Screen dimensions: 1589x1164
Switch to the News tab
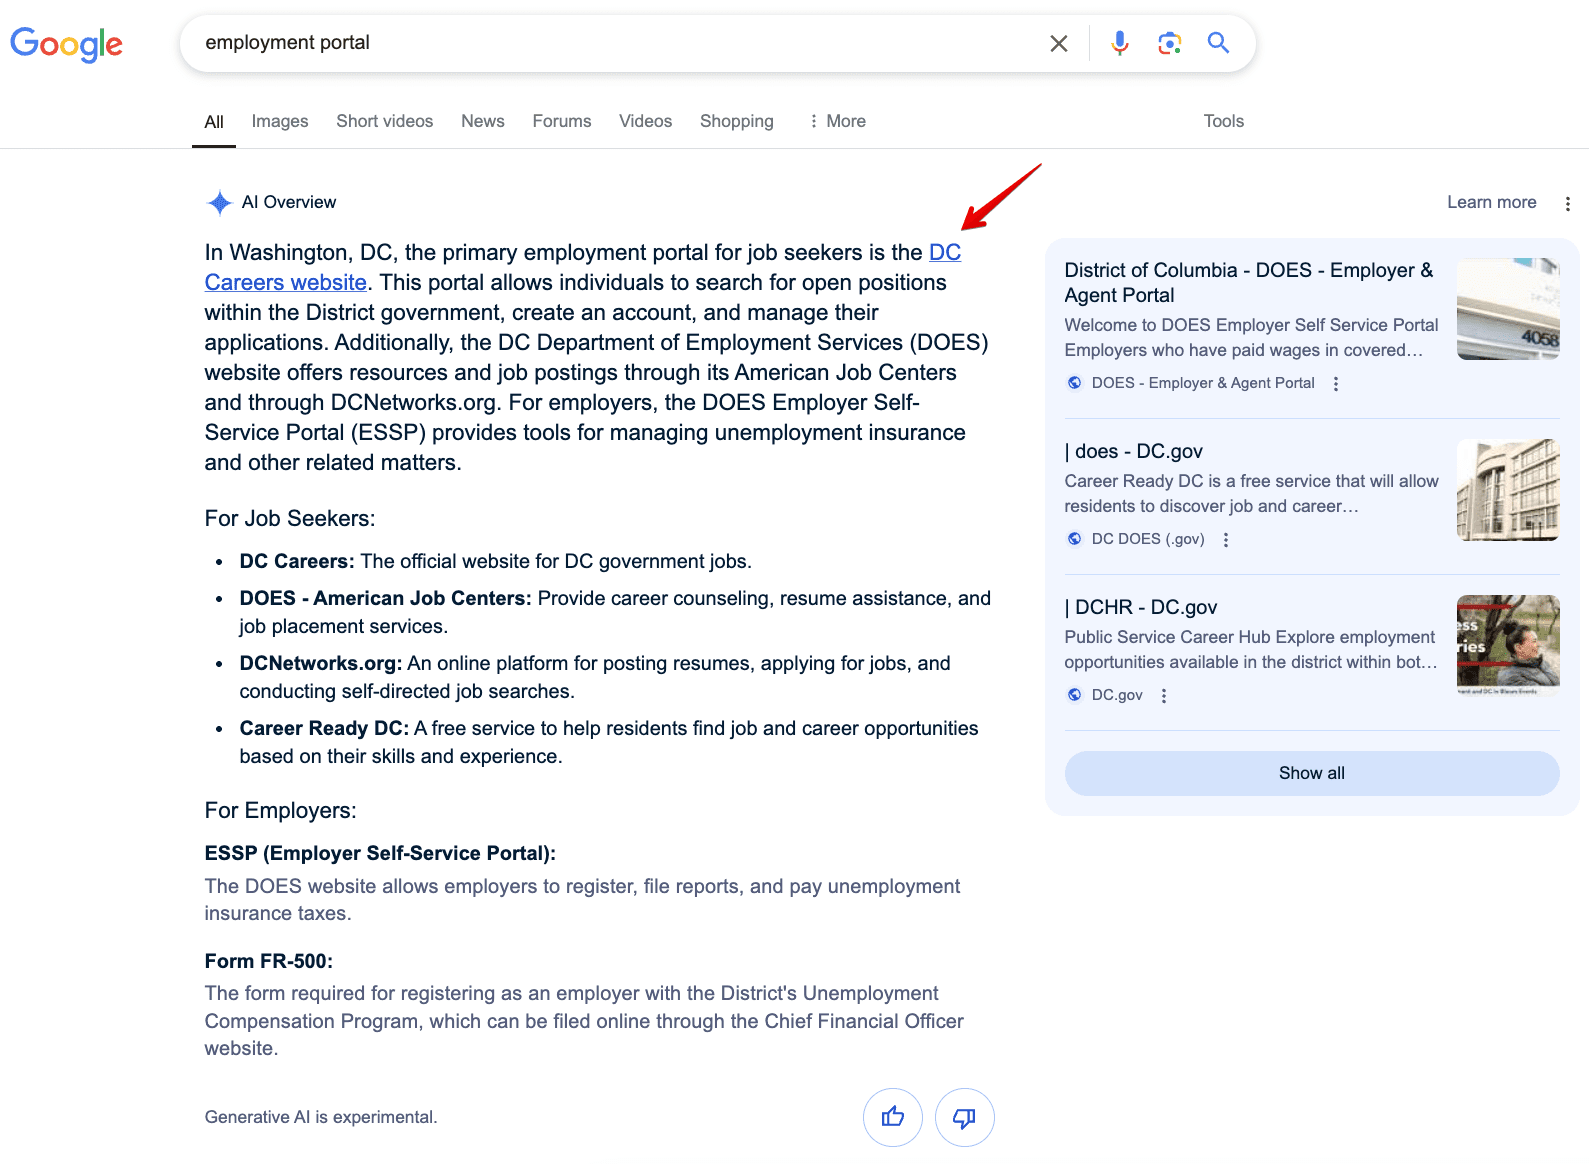tap(482, 121)
